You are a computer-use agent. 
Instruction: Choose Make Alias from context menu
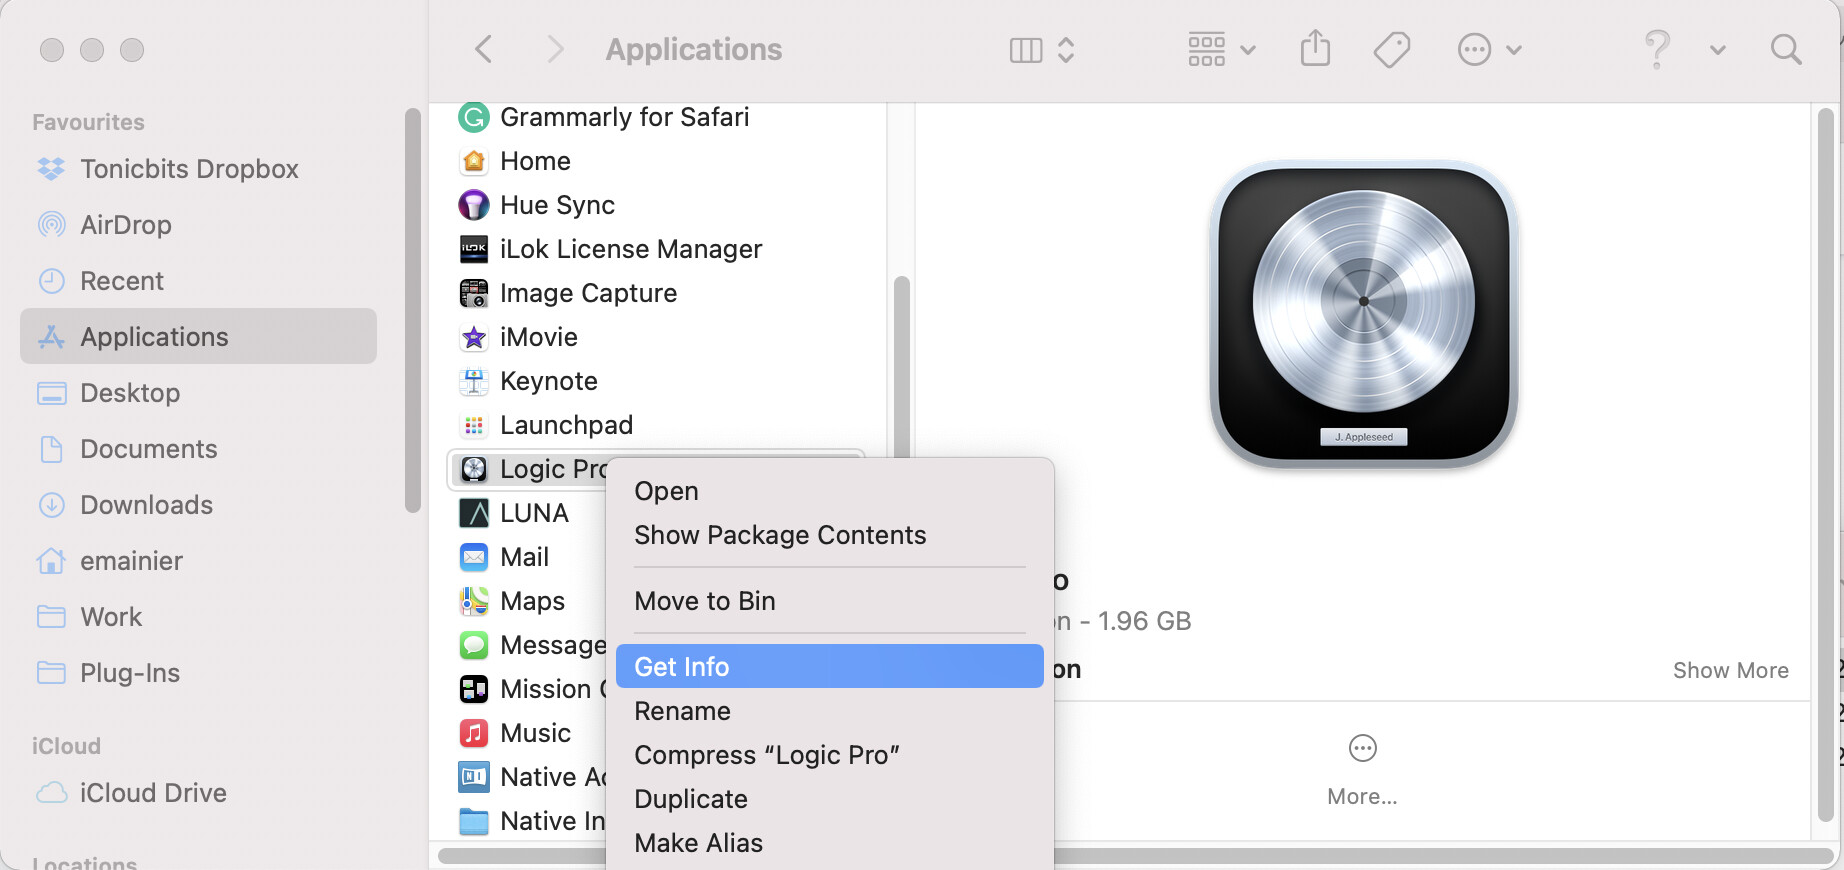click(x=830, y=843)
